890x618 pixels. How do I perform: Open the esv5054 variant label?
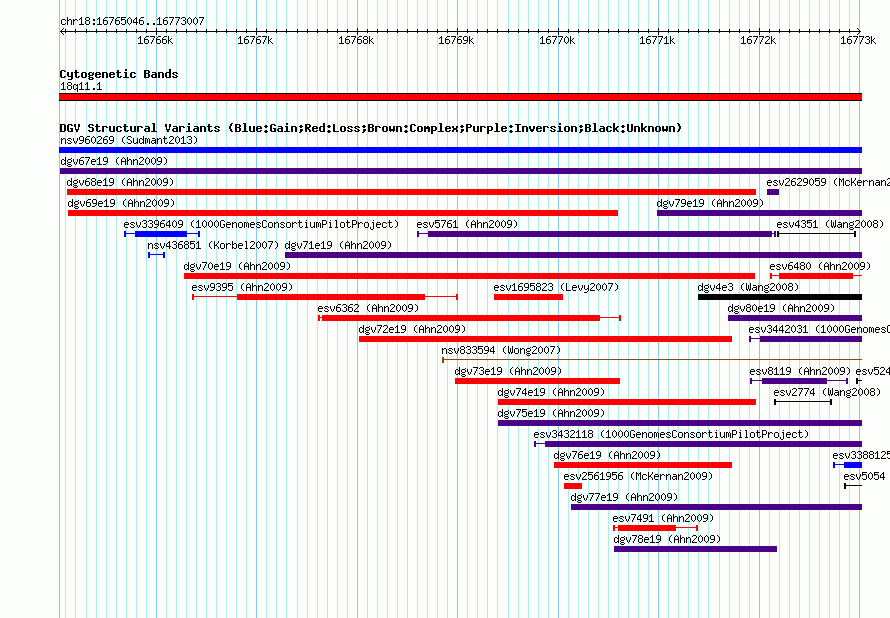[864, 476]
